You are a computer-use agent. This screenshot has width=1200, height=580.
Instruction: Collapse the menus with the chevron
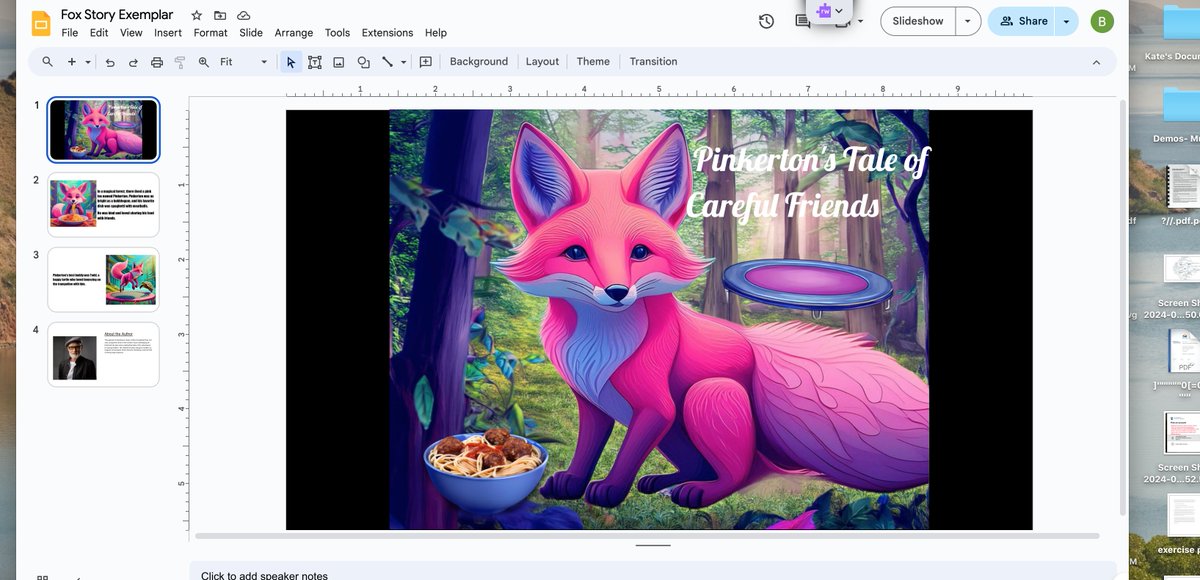coord(1096,62)
